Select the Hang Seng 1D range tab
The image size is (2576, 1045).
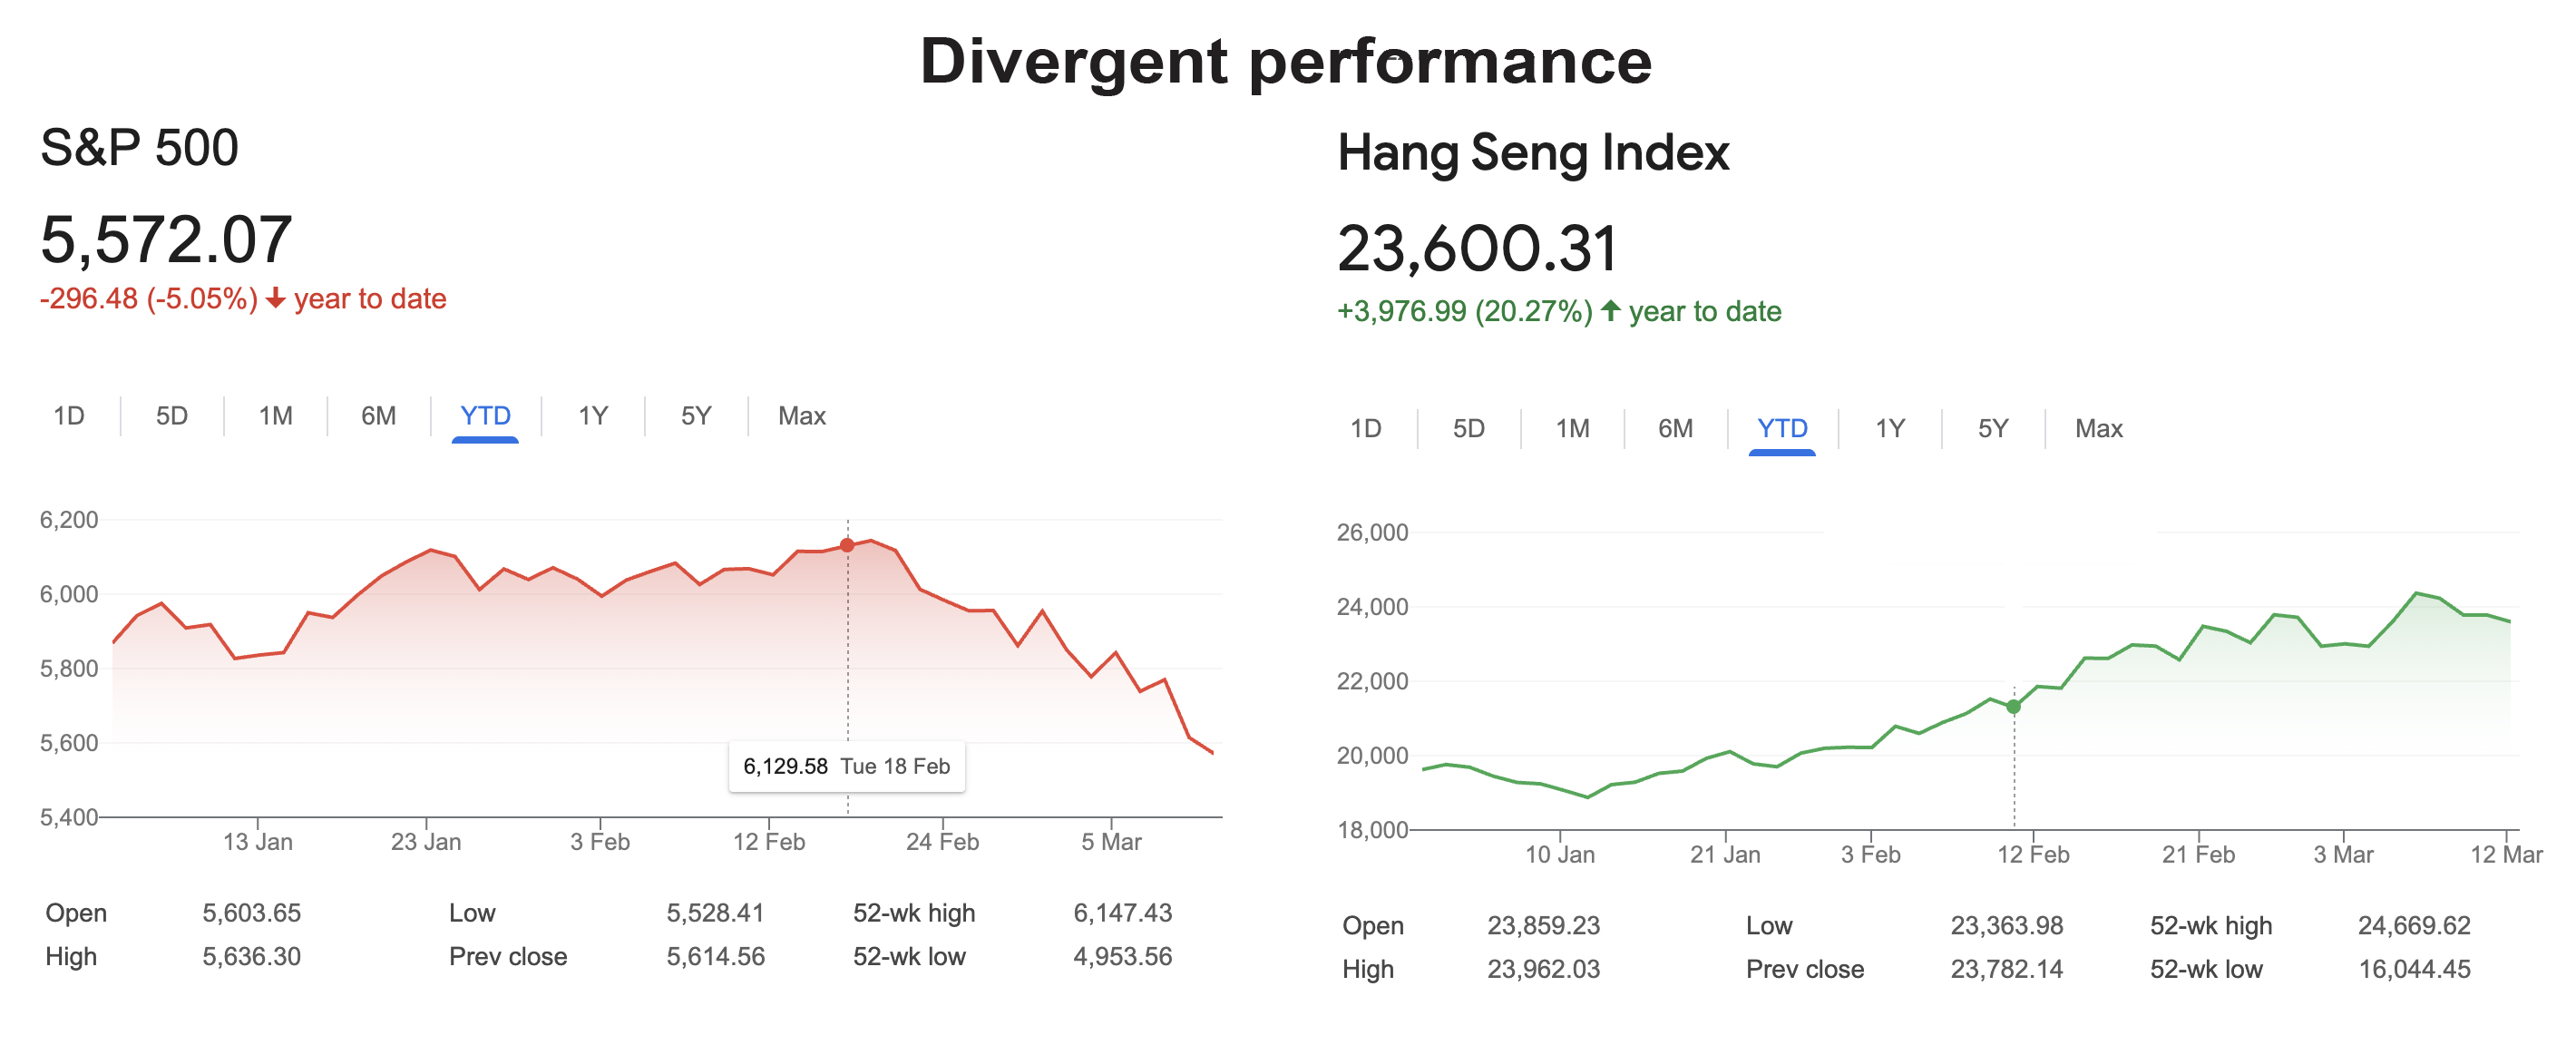pyautogui.click(x=1366, y=429)
